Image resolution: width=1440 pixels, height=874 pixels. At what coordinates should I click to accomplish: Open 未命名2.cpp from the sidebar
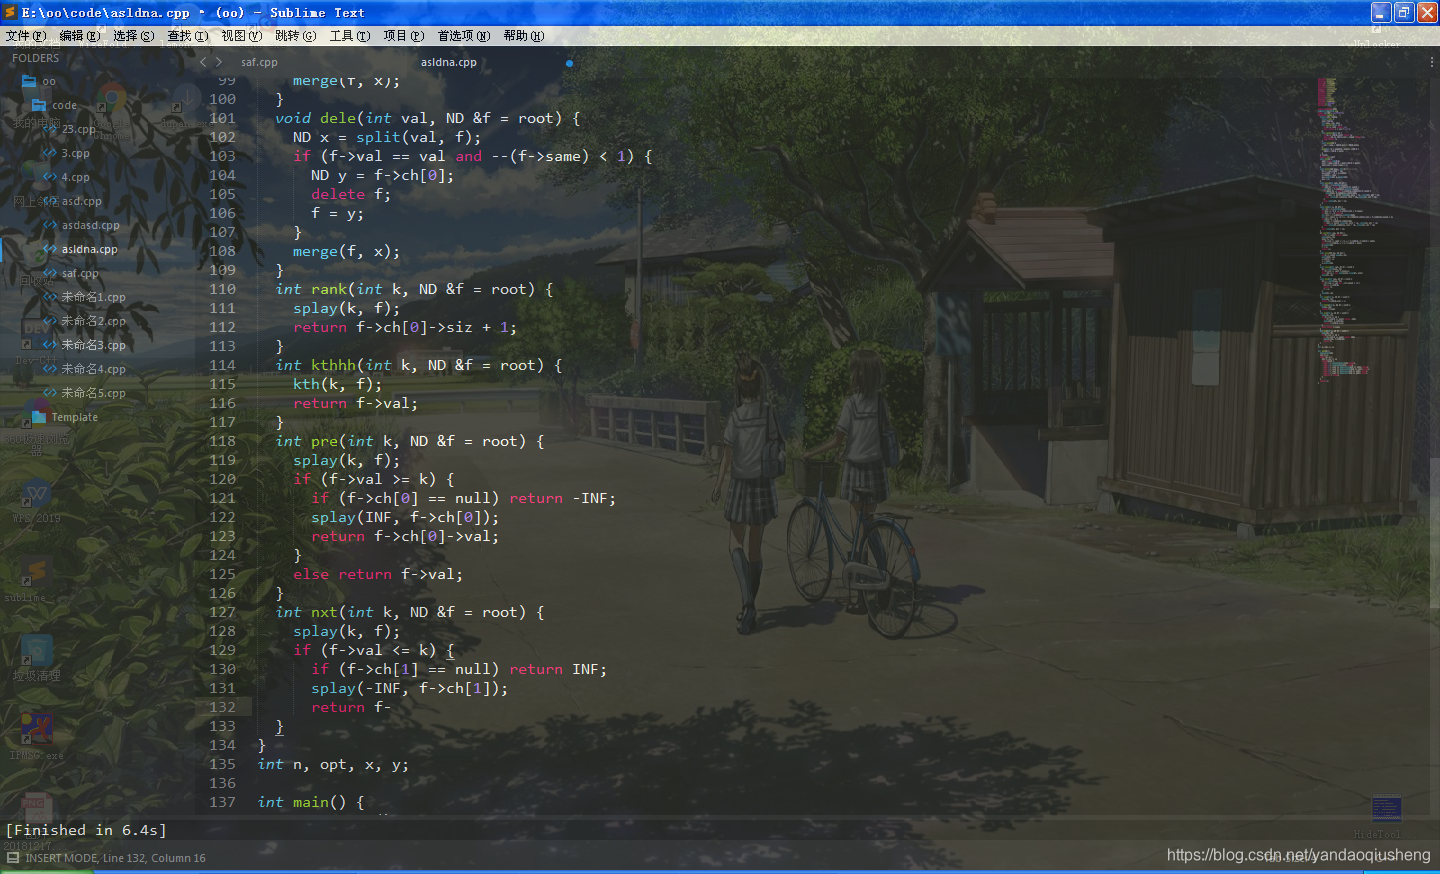coord(93,321)
